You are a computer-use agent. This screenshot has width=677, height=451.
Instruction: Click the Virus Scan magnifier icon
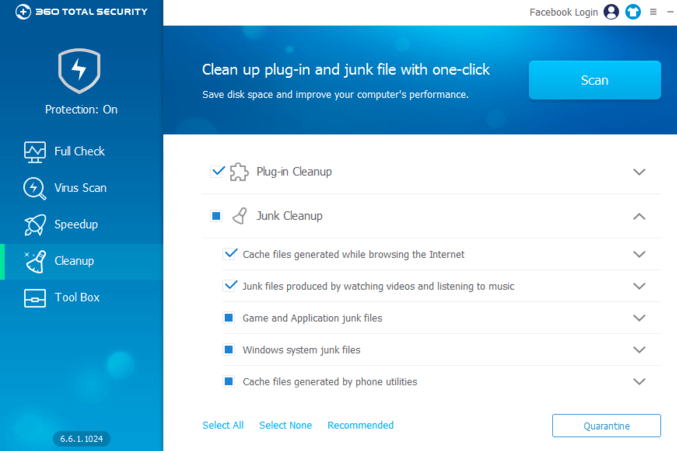point(35,188)
